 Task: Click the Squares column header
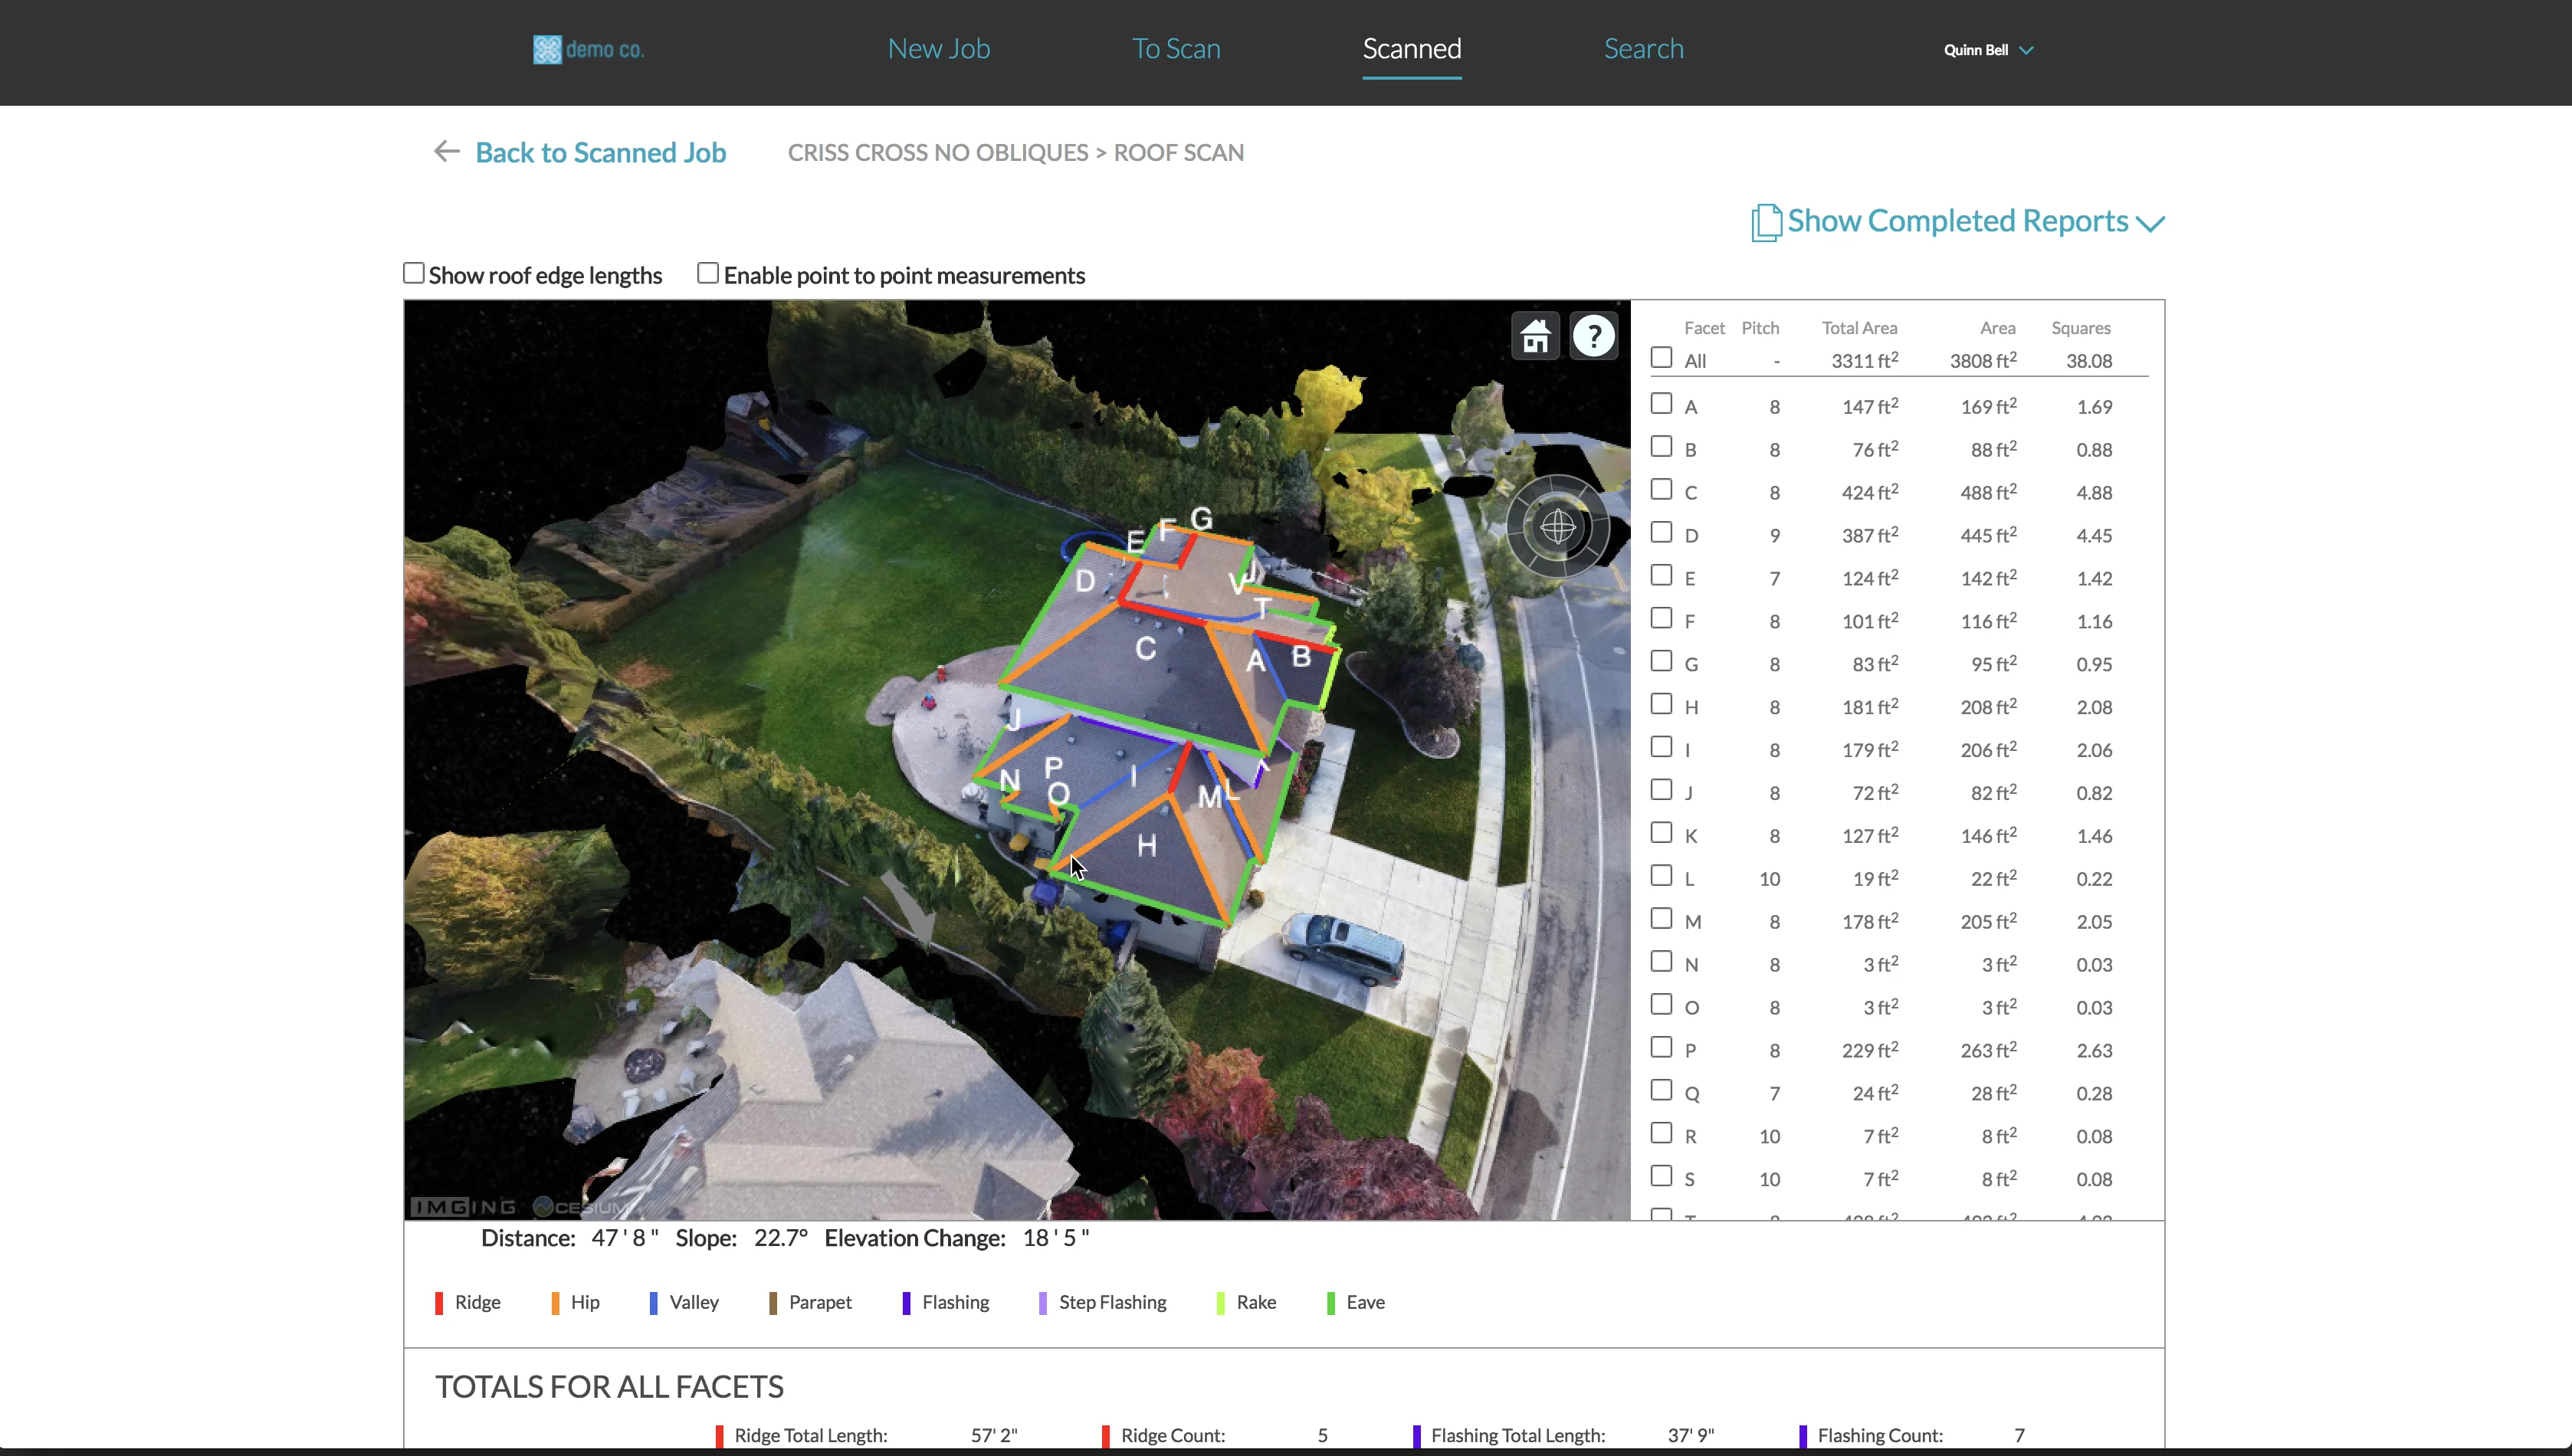[x=2081, y=328]
